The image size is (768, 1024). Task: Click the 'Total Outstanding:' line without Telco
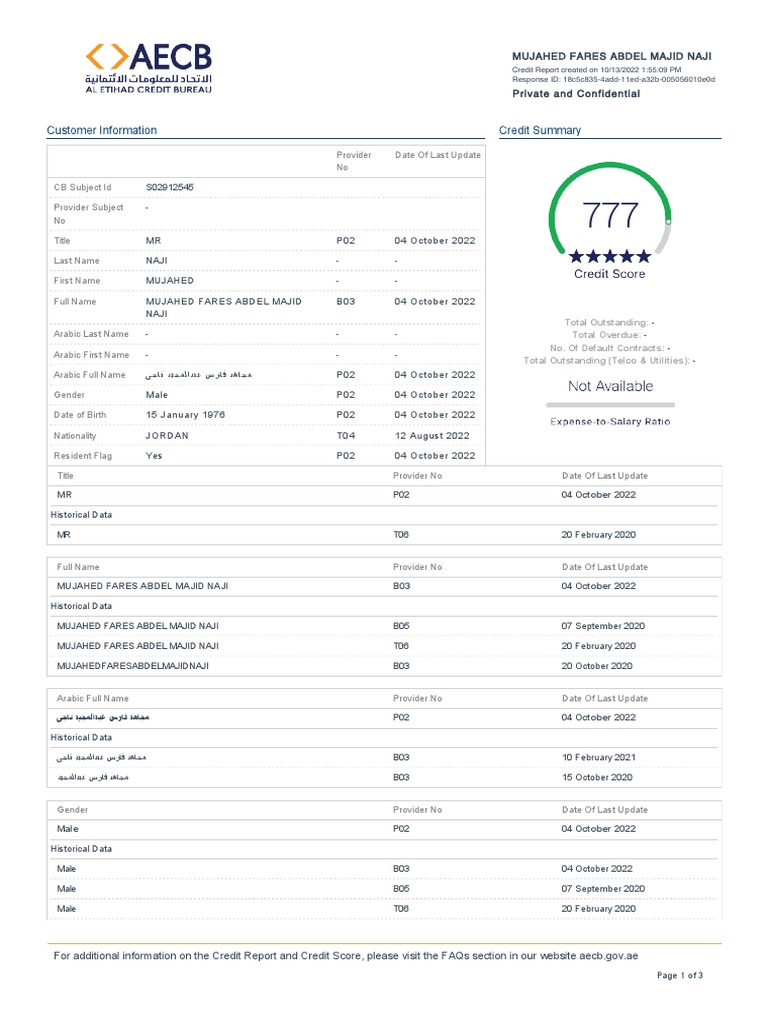point(609,323)
